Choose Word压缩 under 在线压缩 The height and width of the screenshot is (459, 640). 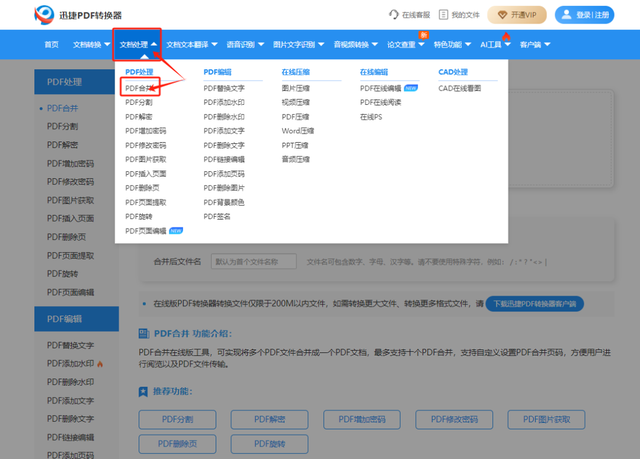tap(298, 131)
